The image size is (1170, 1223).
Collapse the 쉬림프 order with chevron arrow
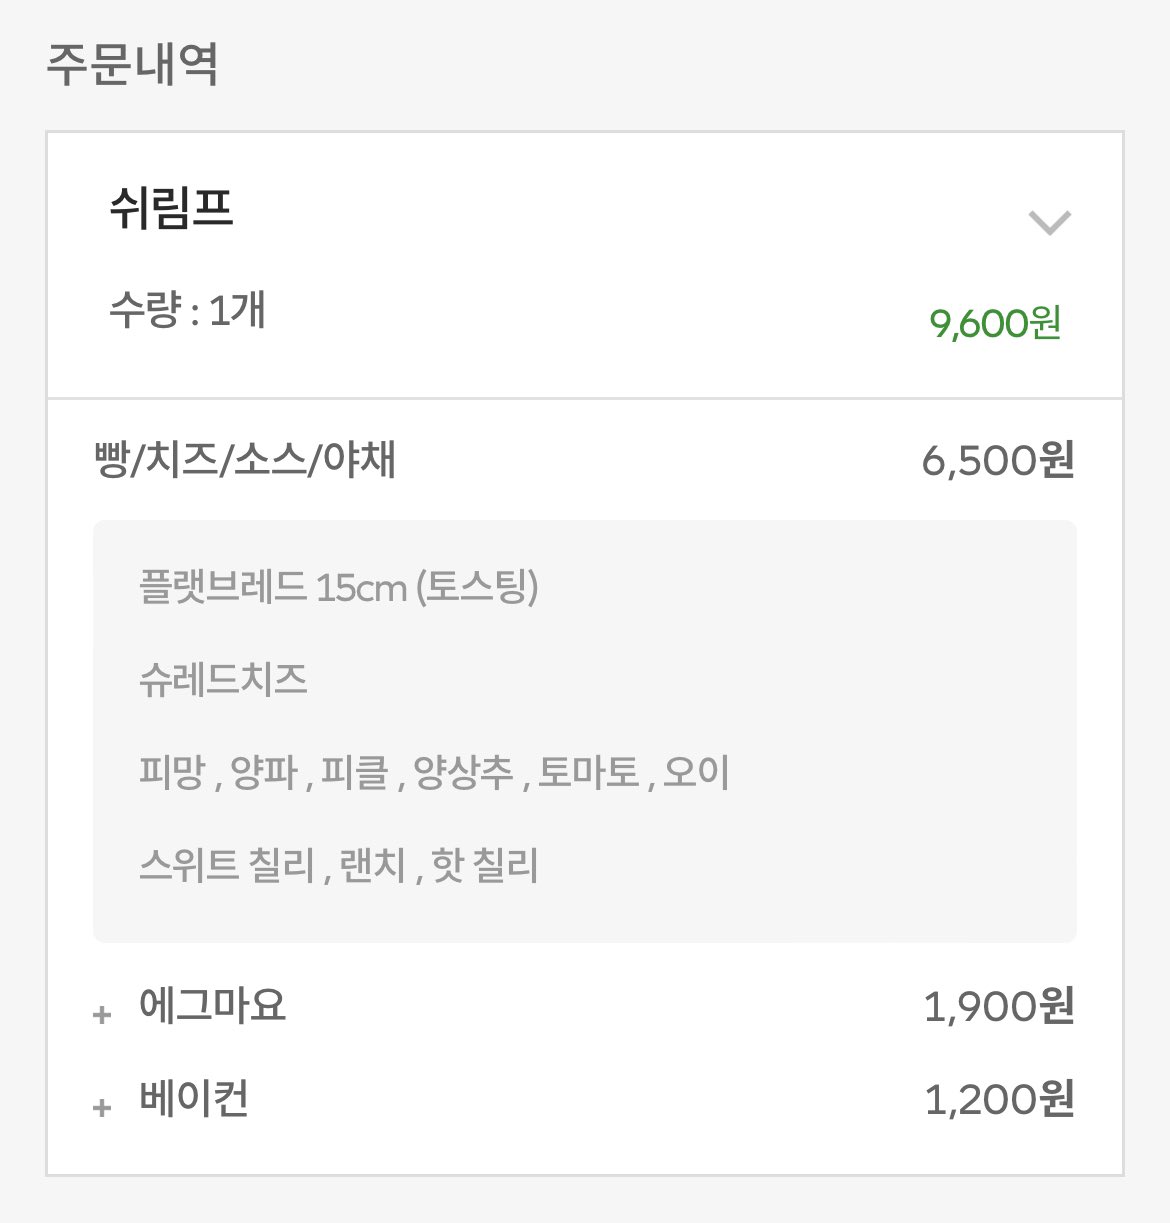tap(1049, 222)
